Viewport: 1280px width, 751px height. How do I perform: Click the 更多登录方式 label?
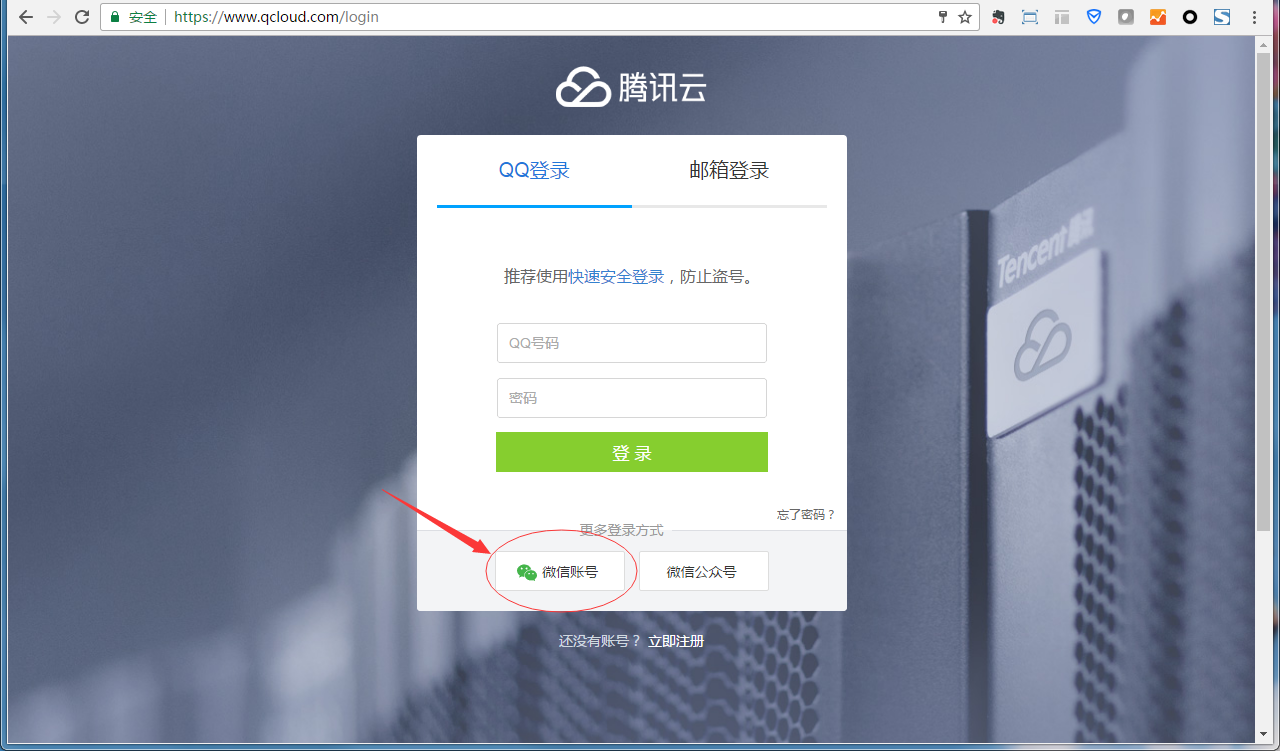pyautogui.click(x=621, y=530)
